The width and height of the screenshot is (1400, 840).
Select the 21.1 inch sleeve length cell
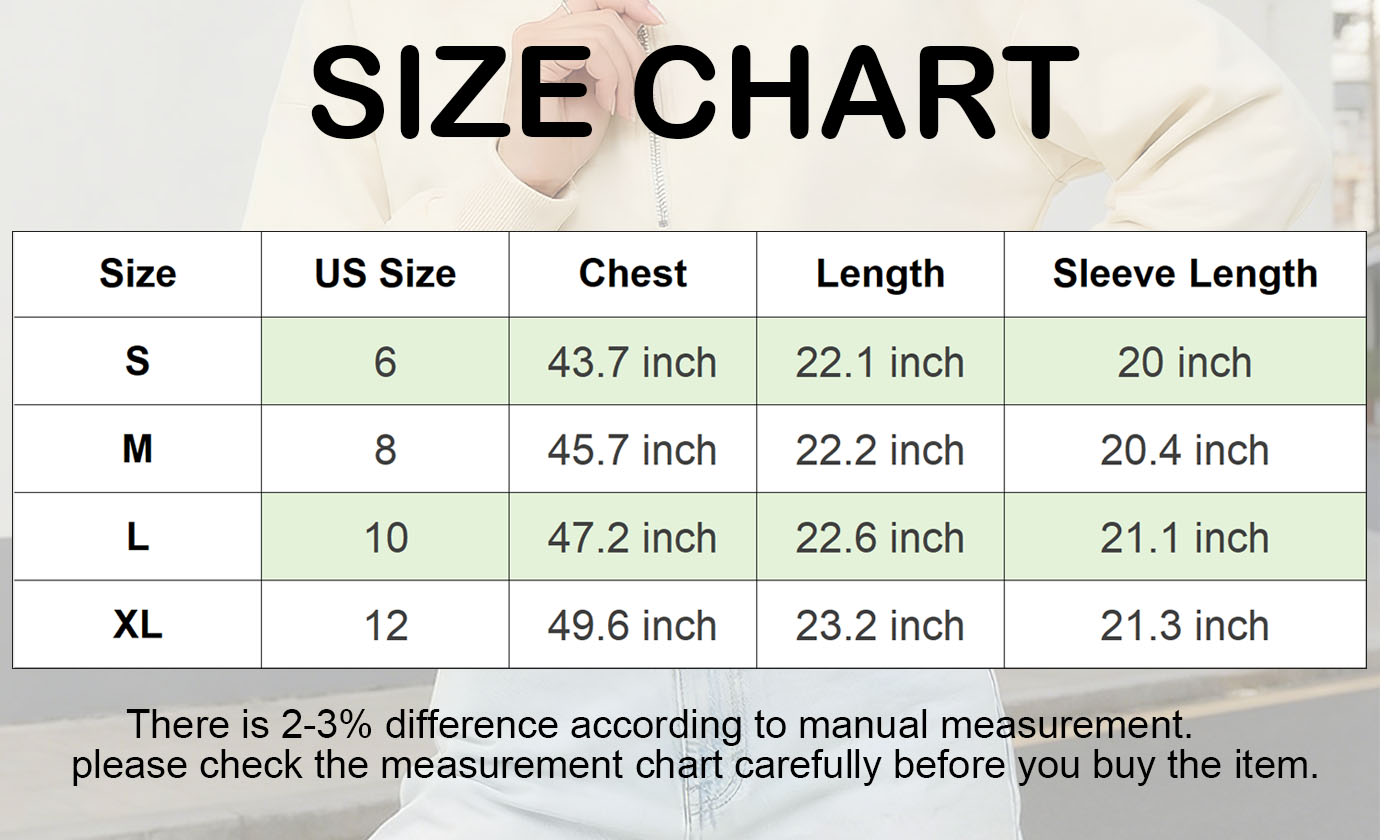tap(1185, 538)
